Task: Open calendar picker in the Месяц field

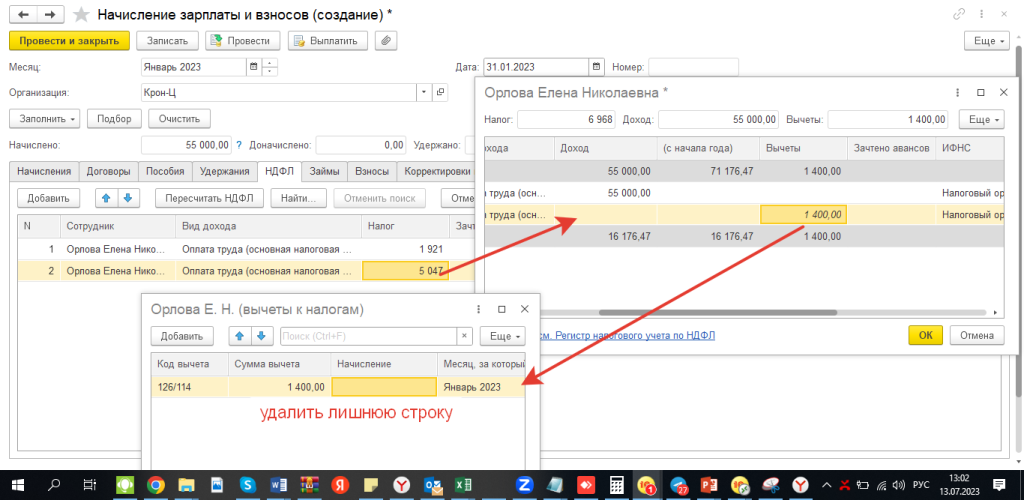Action: point(254,67)
